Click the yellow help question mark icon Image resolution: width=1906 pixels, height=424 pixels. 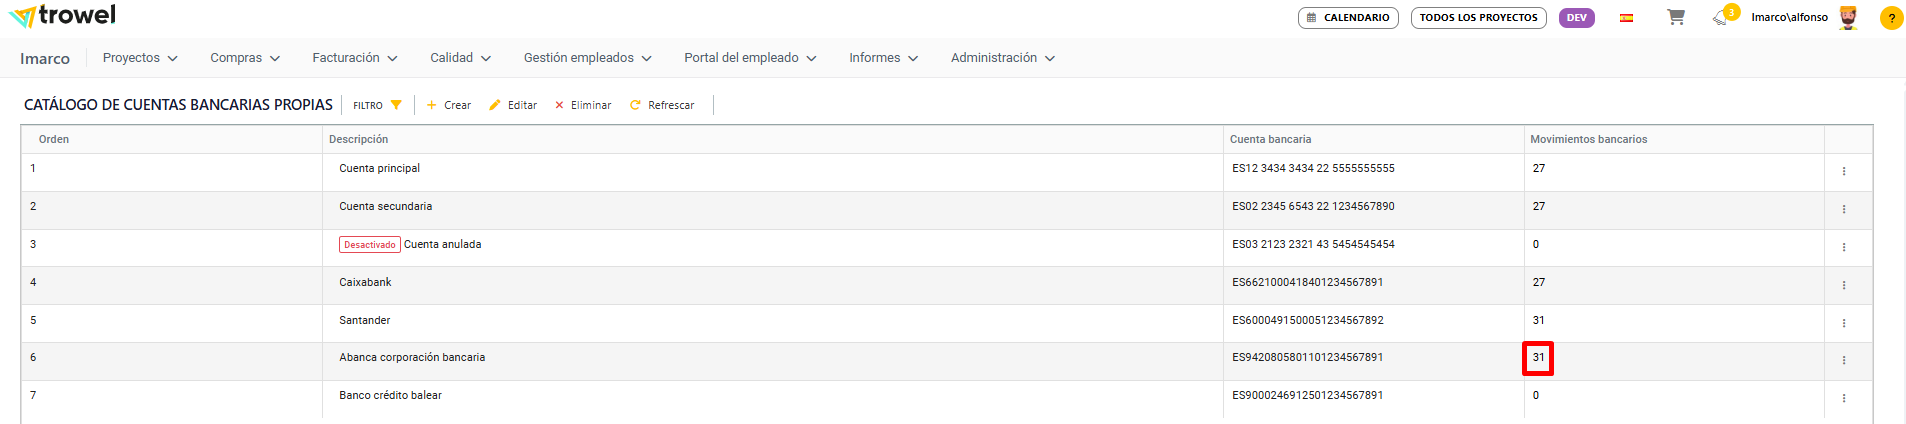(x=1891, y=18)
